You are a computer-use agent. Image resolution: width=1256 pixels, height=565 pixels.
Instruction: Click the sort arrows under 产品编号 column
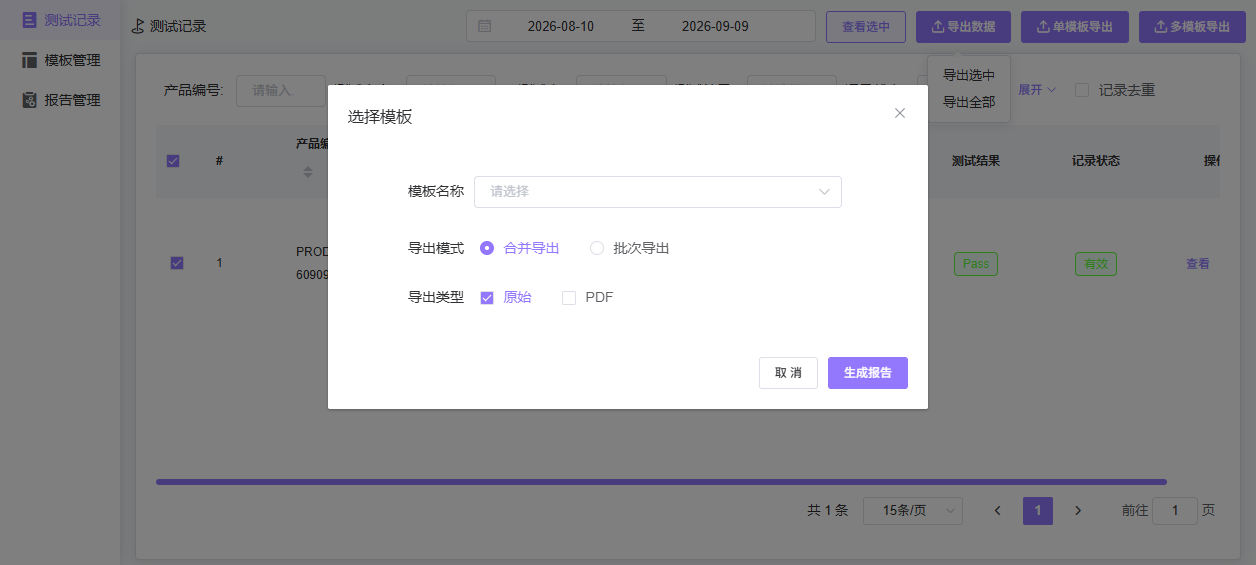pyautogui.click(x=308, y=172)
